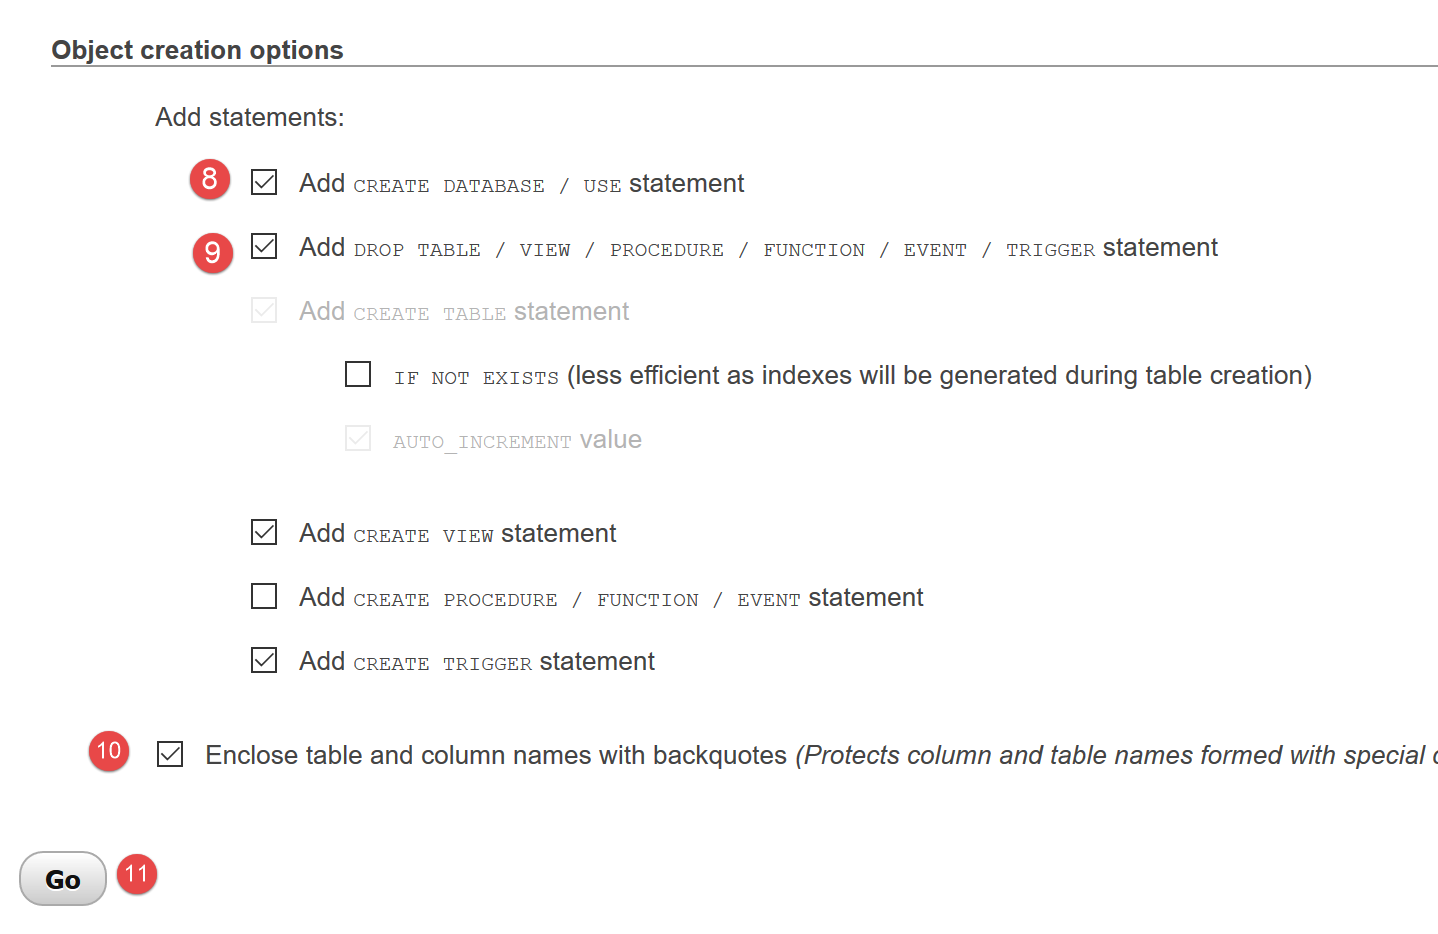Click the red number 9 marker
This screenshot has height=934, width=1438.
tap(212, 253)
